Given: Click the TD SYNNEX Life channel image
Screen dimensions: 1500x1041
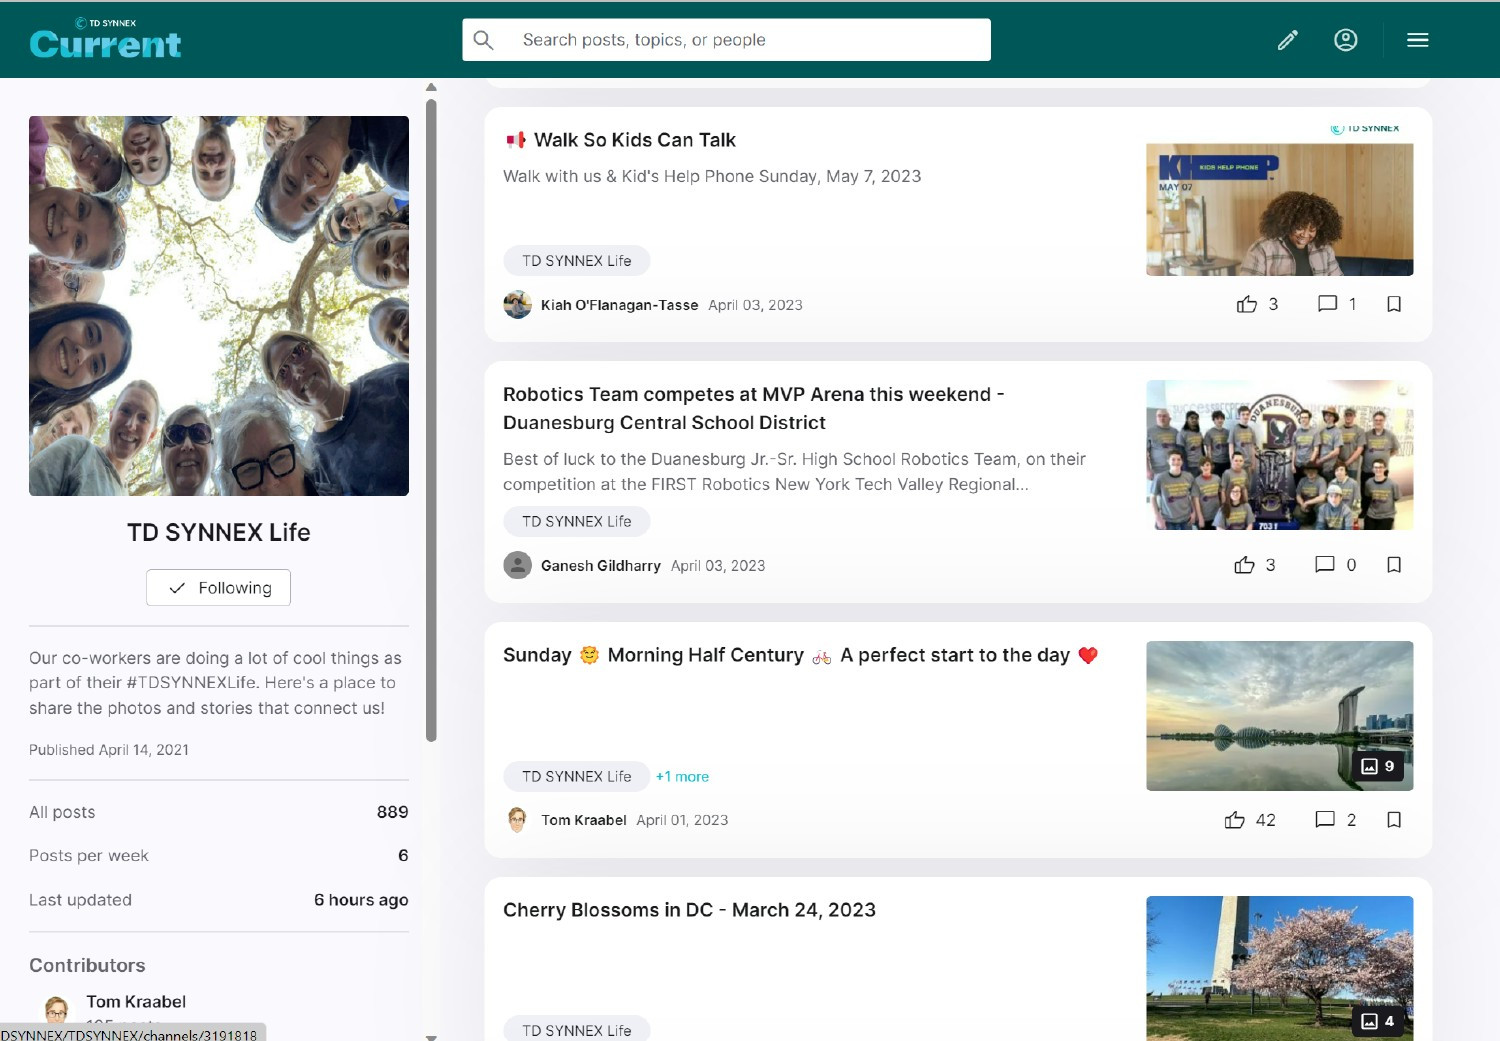Looking at the screenshot, I should pos(219,306).
